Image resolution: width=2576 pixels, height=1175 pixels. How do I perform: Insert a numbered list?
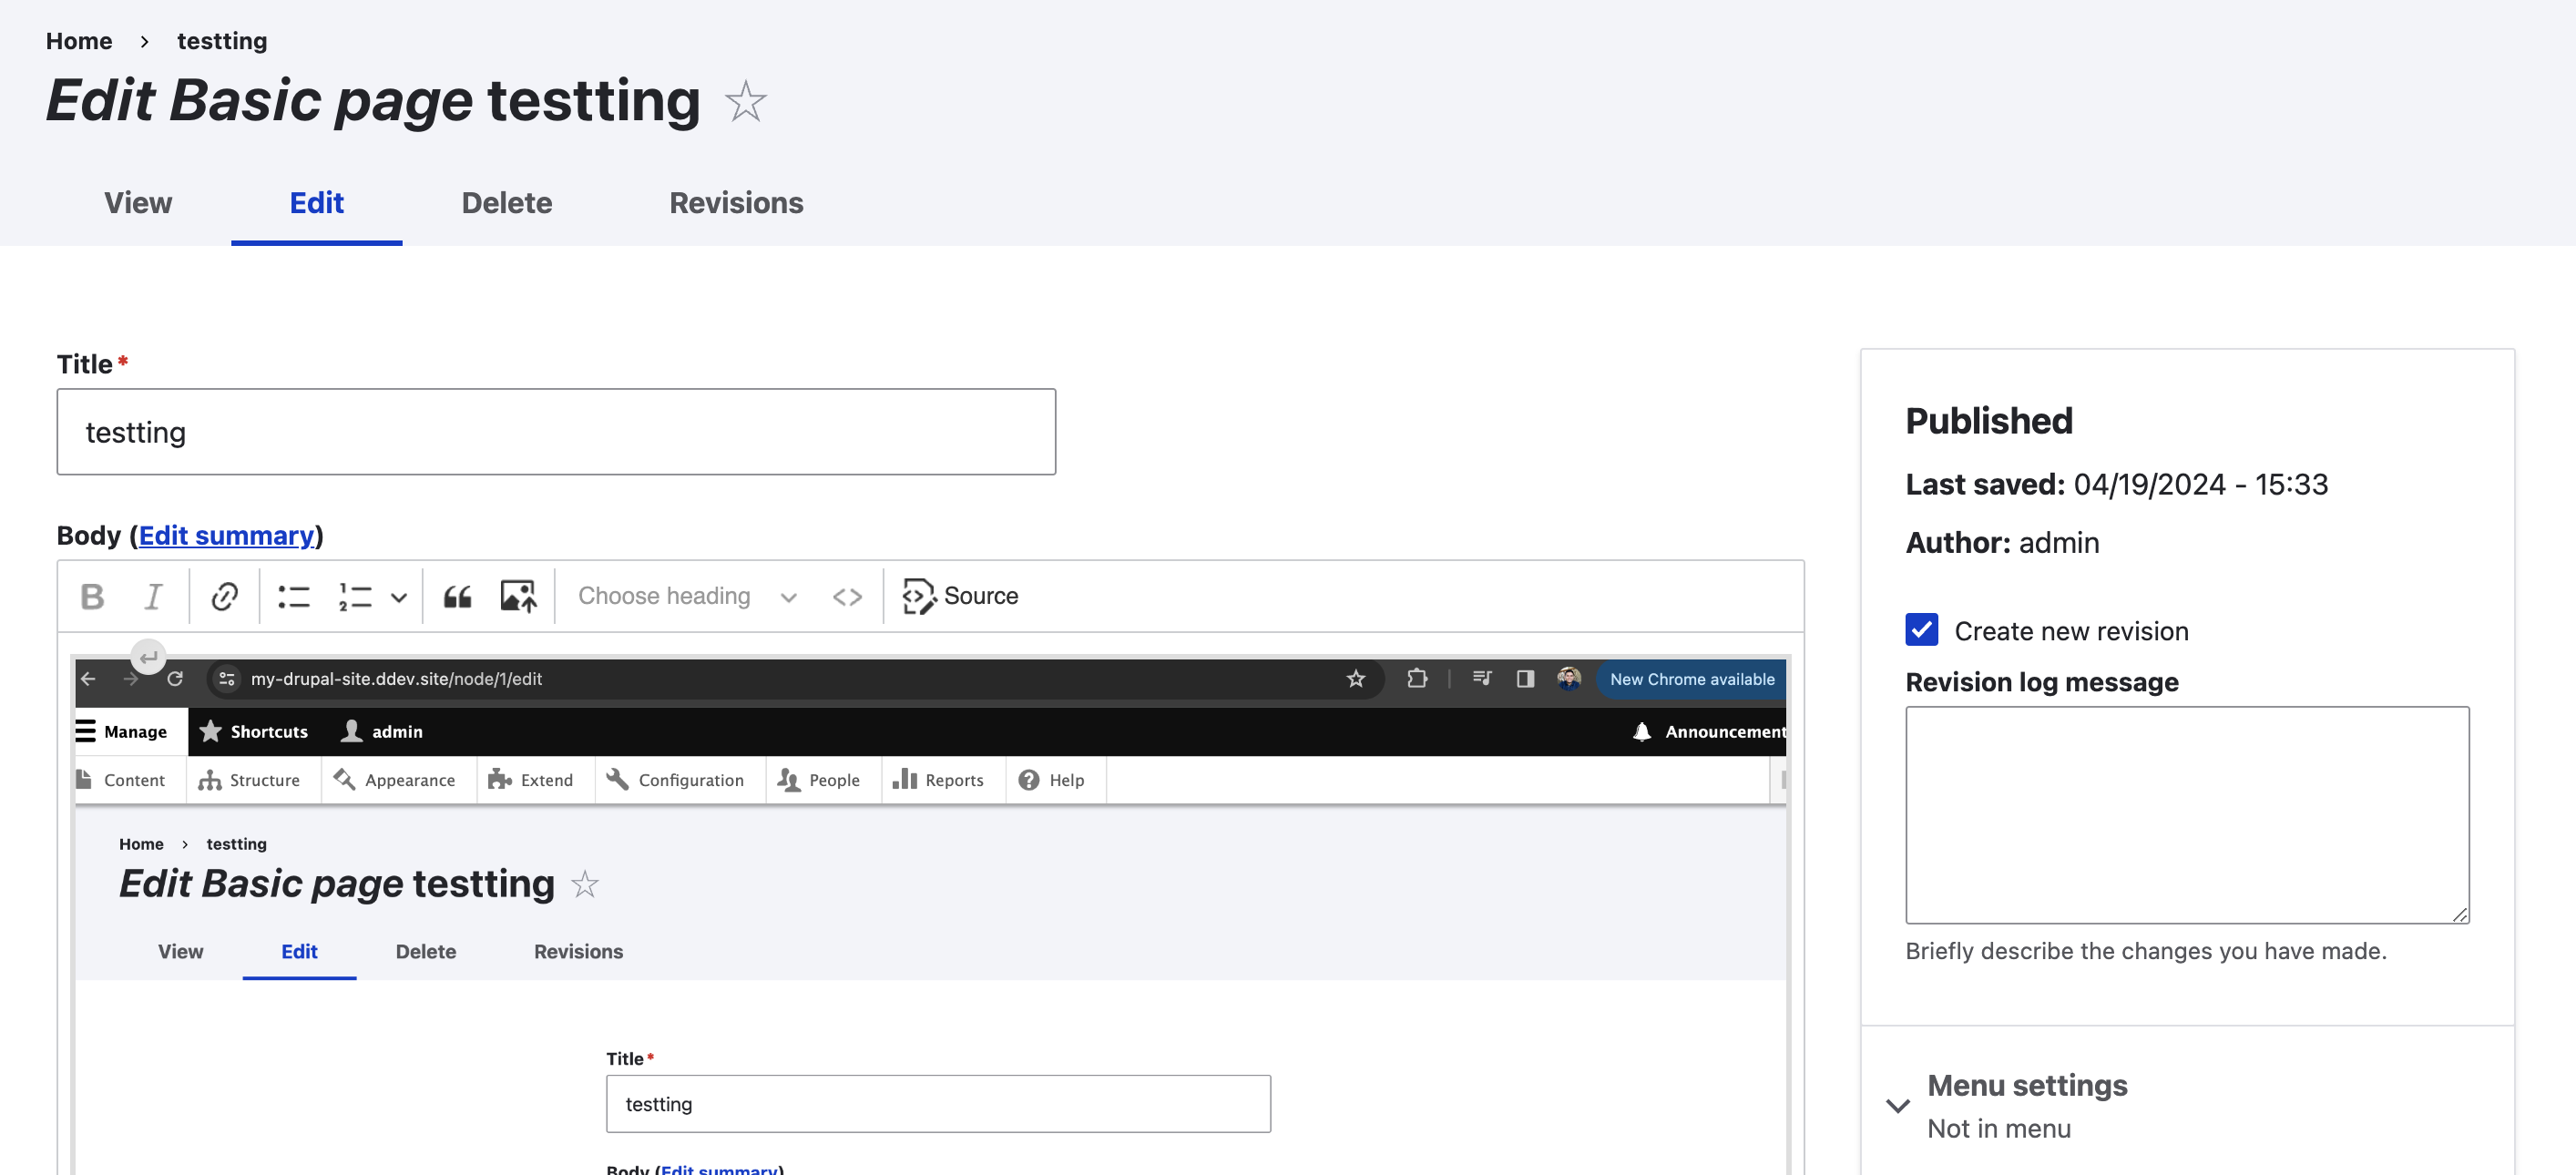(x=355, y=596)
